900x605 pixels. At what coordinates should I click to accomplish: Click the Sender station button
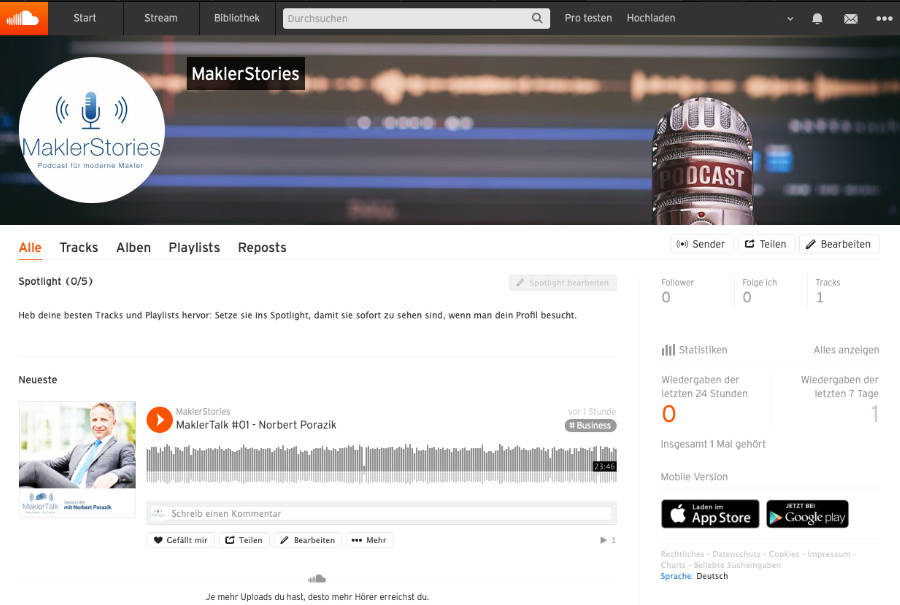pyautogui.click(x=701, y=244)
